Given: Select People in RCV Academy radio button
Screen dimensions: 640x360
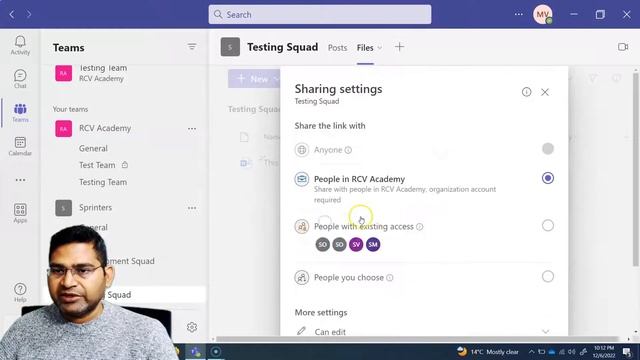Looking at the screenshot, I should (548, 178).
